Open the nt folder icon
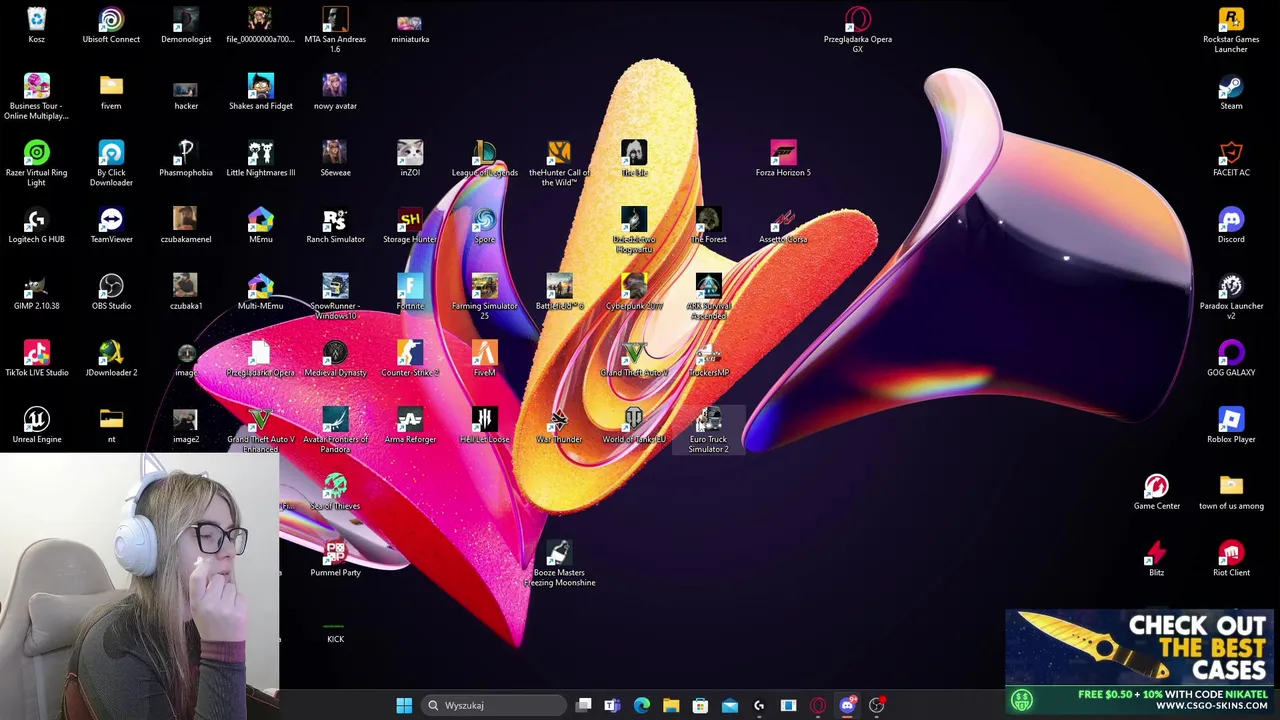1280x720 pixels. click(x=111, y=426)
